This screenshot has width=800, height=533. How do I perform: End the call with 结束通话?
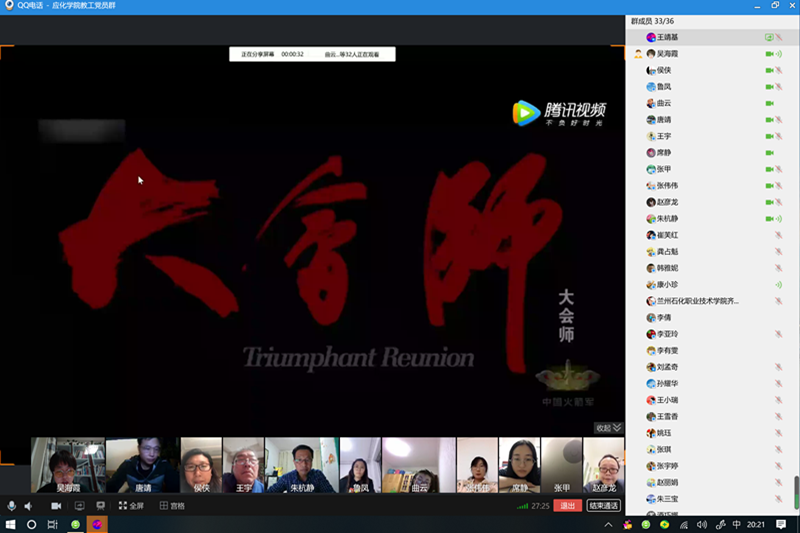tap(603, 506)
